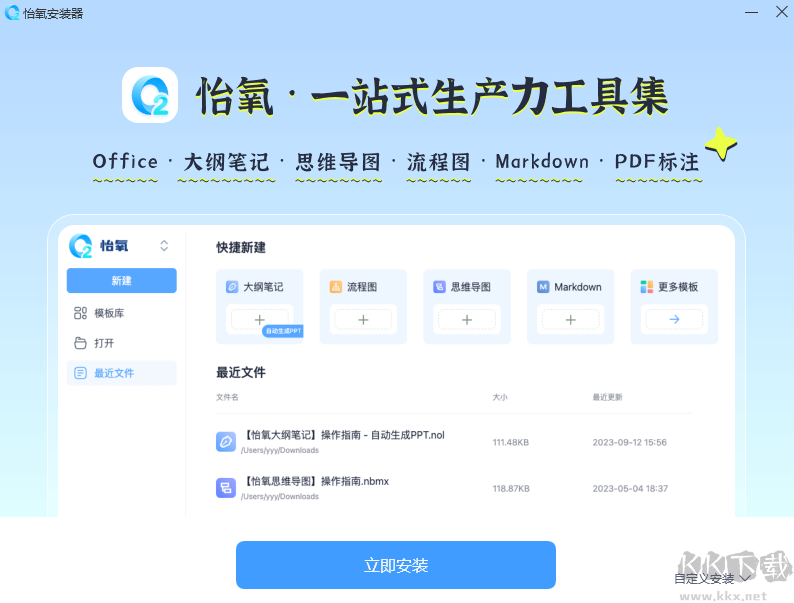Click the blue 新建 button

coord(122,280)
